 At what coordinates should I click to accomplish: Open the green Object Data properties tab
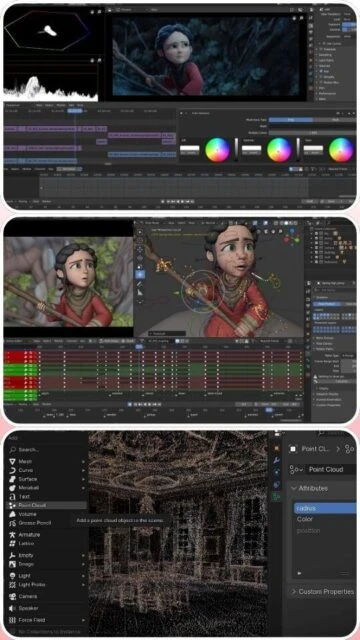click(x=277, y=497)
